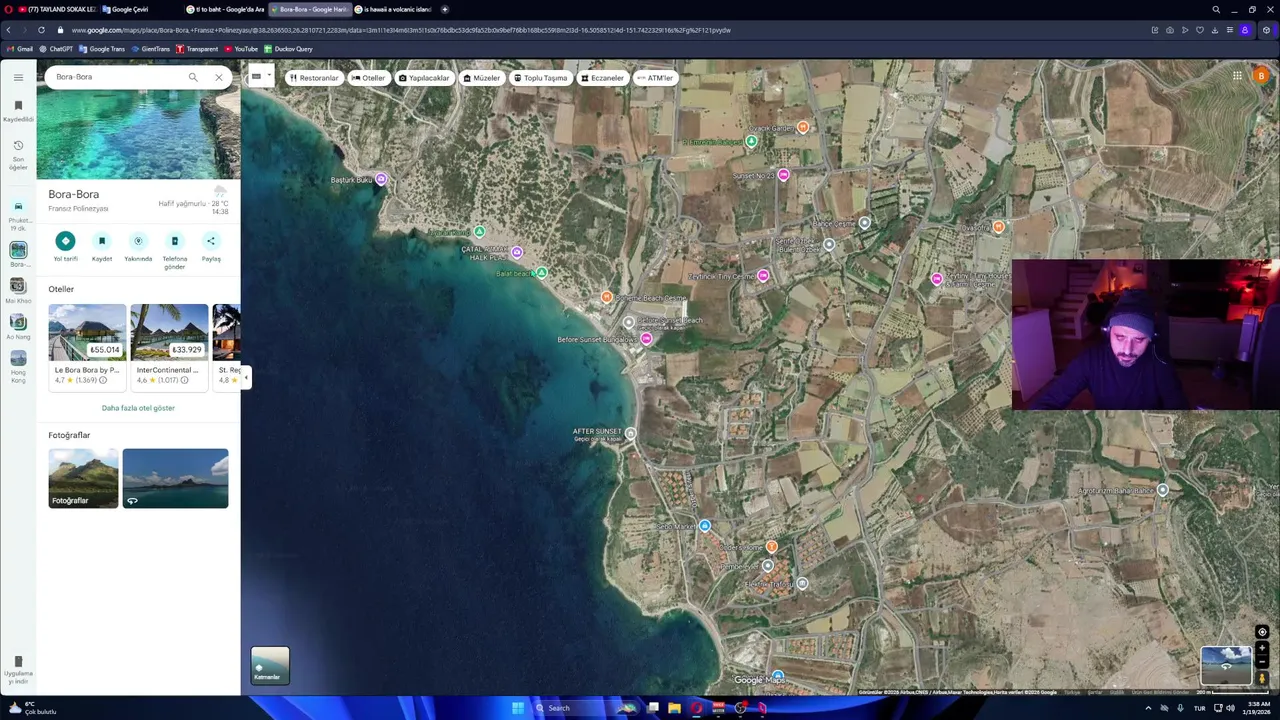Screen dimensions: 1280x720
Task: Open Windows Start menu
Action: coord(517,708)
